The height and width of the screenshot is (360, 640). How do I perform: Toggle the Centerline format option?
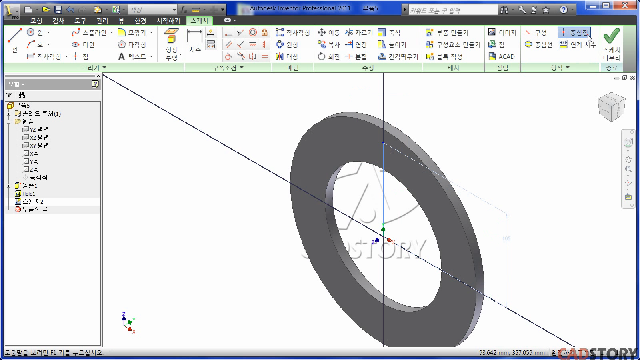pyautogui.click(x=574, y=32)
